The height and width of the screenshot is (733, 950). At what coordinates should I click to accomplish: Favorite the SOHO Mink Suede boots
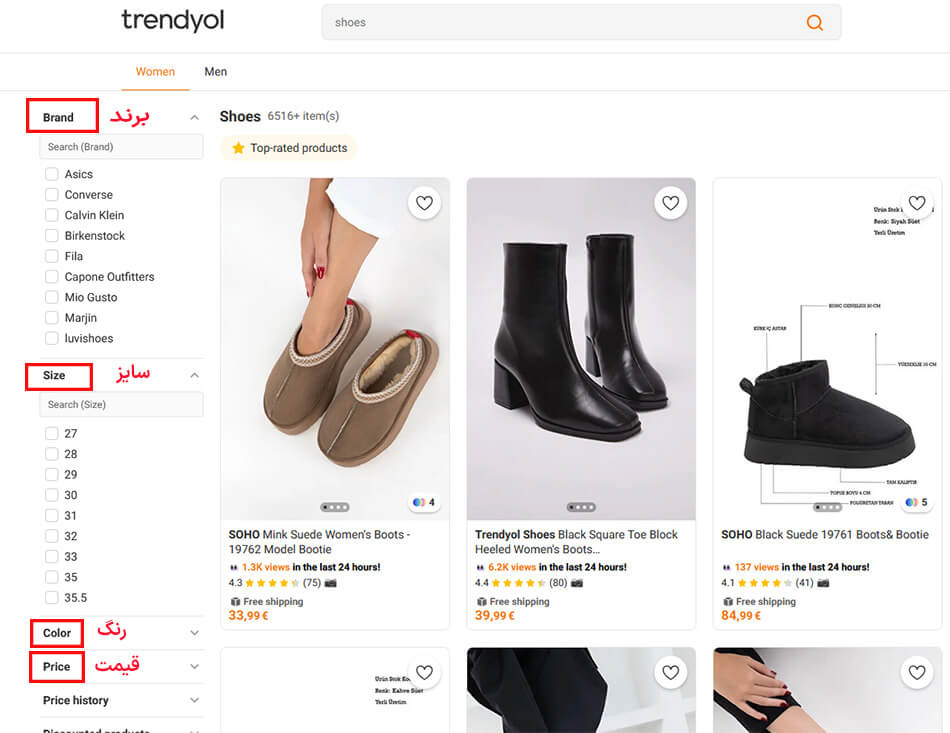[x=424, y=203]
